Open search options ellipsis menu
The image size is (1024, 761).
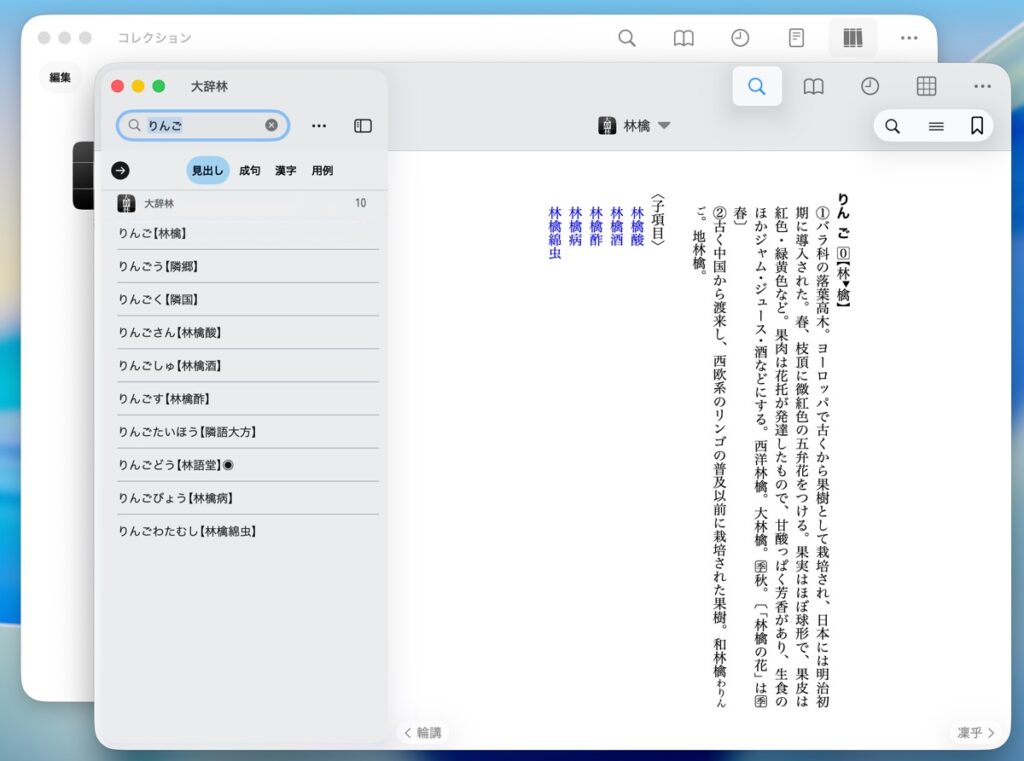click(x=319, y=126)
